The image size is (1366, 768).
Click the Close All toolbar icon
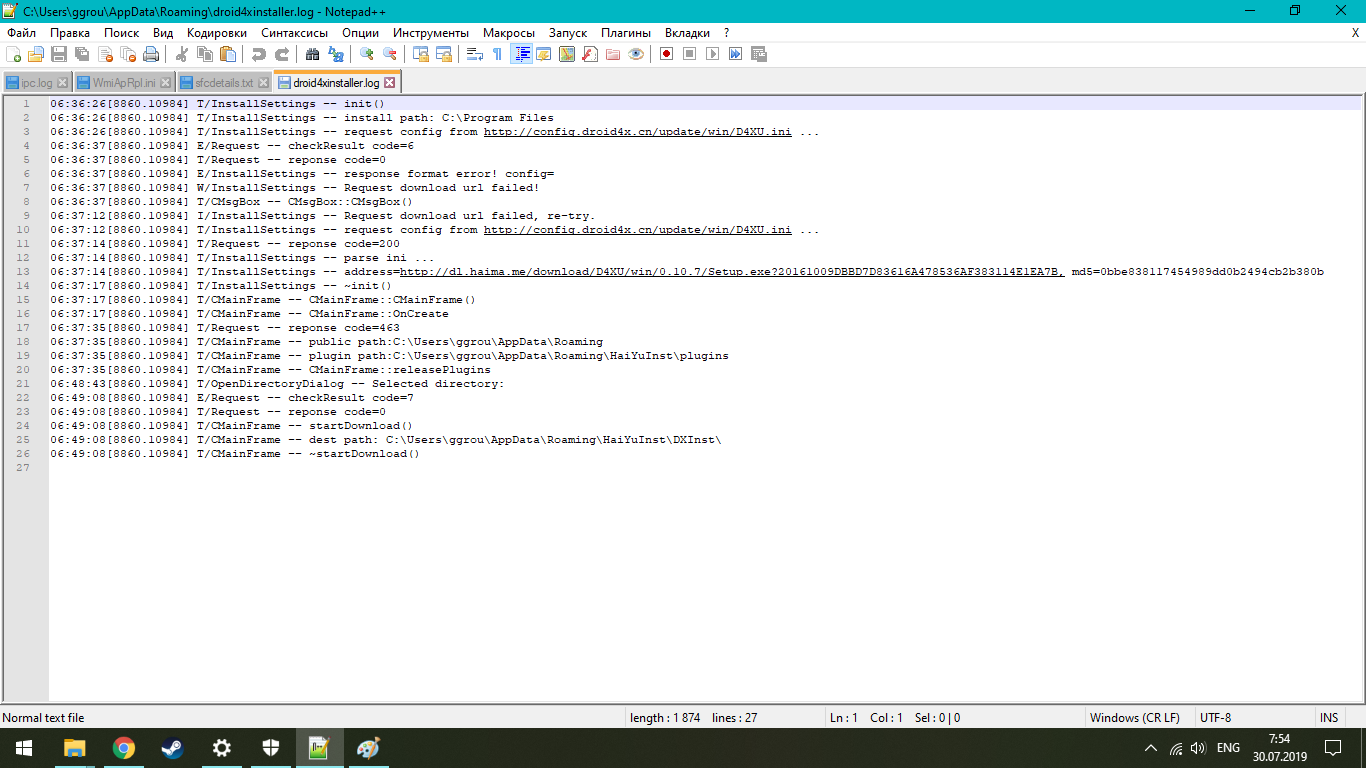[x=128, y=54]
